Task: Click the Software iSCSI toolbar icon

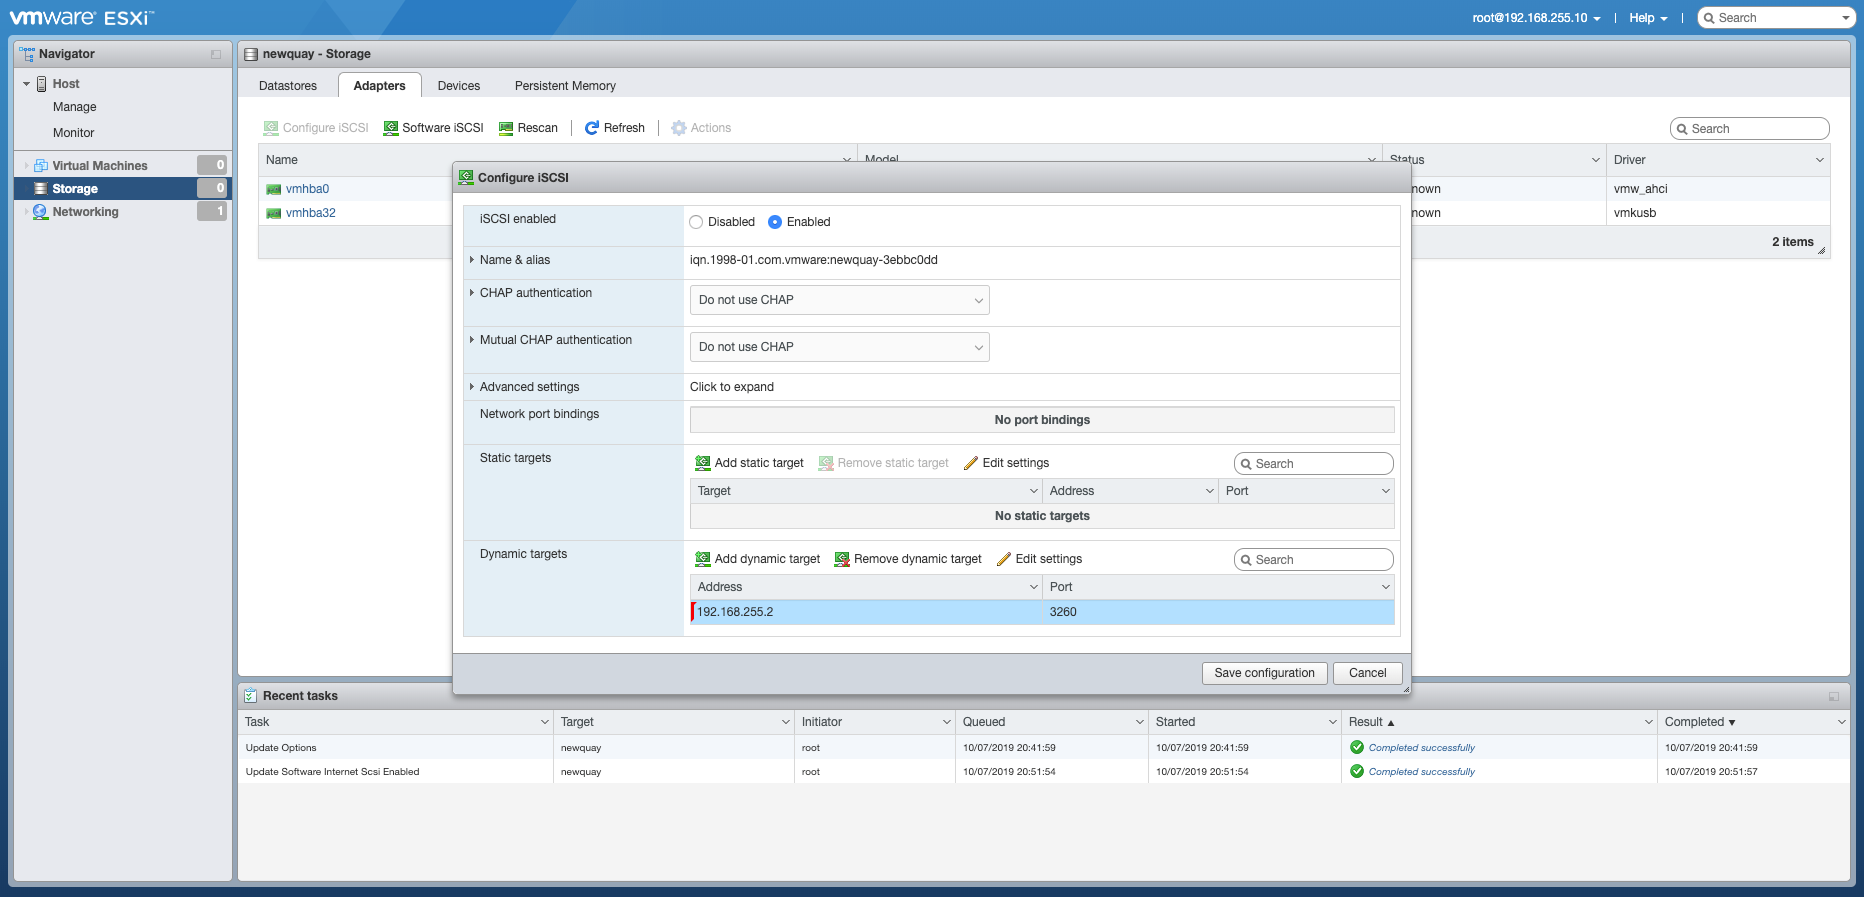Action: pyautogui.click(x=391, y=128)
